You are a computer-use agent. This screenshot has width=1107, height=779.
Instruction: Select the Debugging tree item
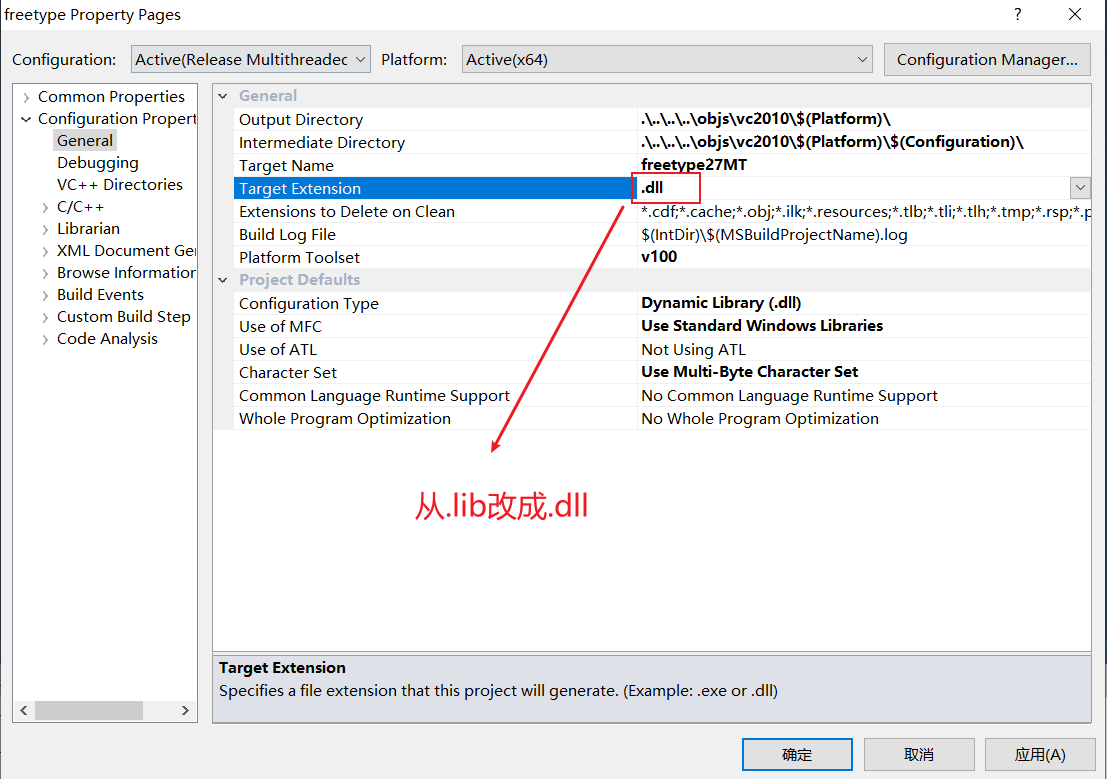[97, 163]
